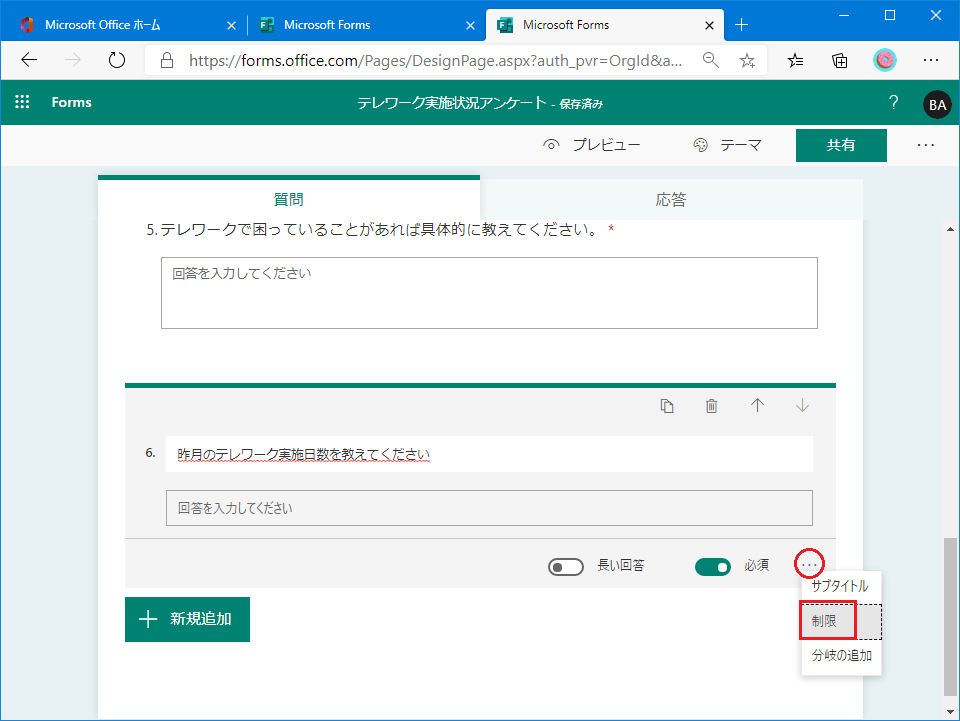Move question 6 up with the arrow
This screenshot has width=960, height=721.
click(757, 406)
